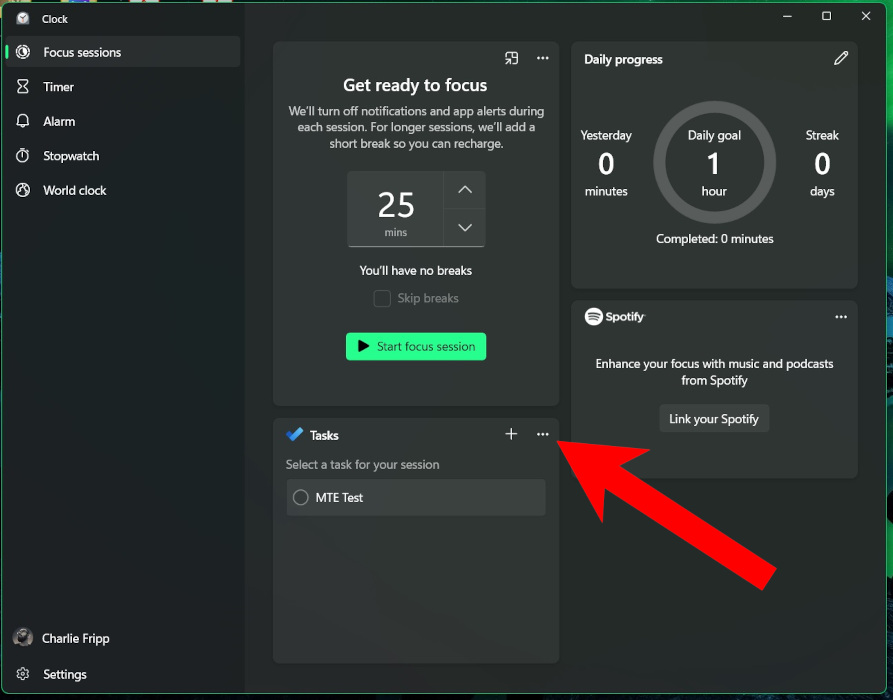
Task: Increase session minutes with the up arrow
Action: point(464,190)
